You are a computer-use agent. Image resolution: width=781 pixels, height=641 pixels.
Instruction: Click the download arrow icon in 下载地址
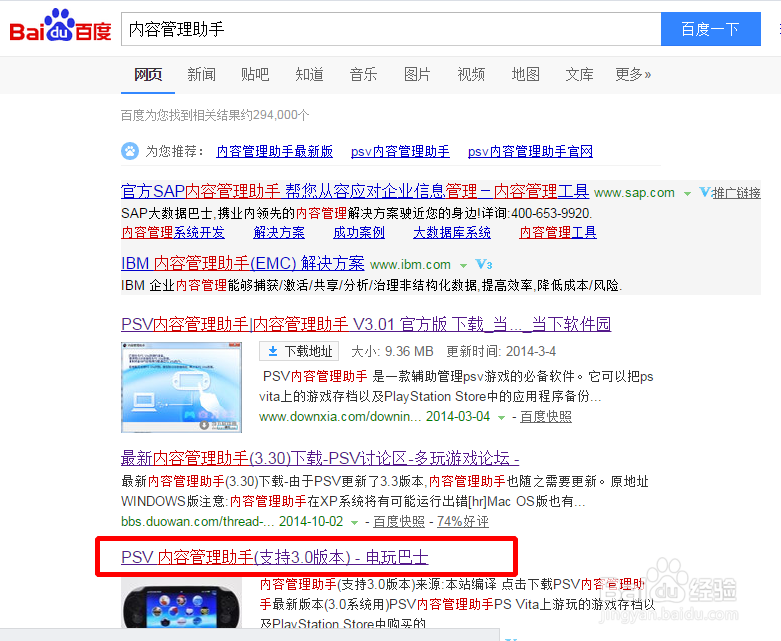(x=273, y=352)
